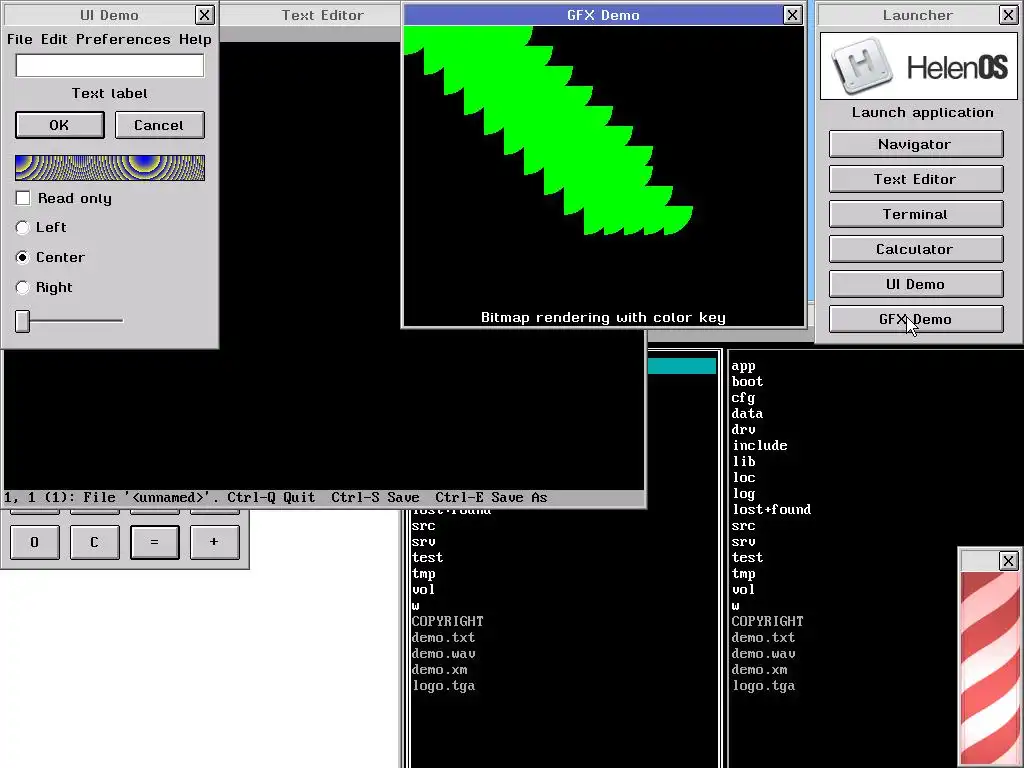Viewport: 1024px width, 768px height.
Task: Launch GFX Demo from the Launcher
Action: click(916, 319)
